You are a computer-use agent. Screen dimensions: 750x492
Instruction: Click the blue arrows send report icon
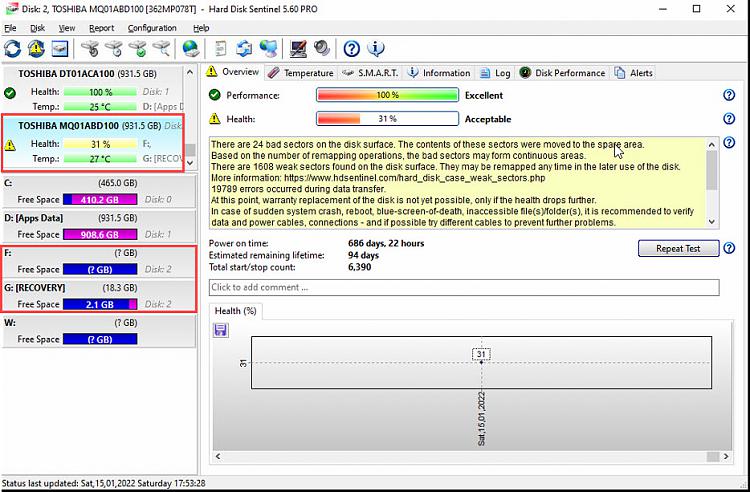(x=244, y=48)
